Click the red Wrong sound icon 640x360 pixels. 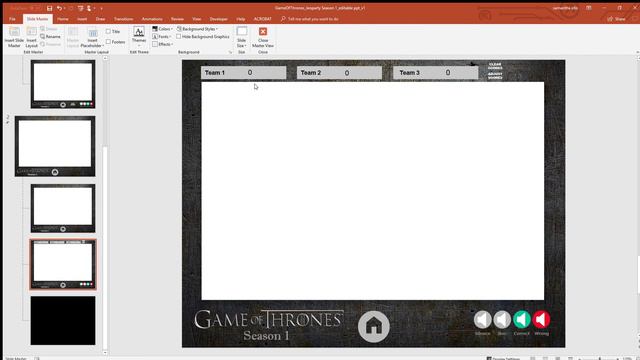point(541,320)
